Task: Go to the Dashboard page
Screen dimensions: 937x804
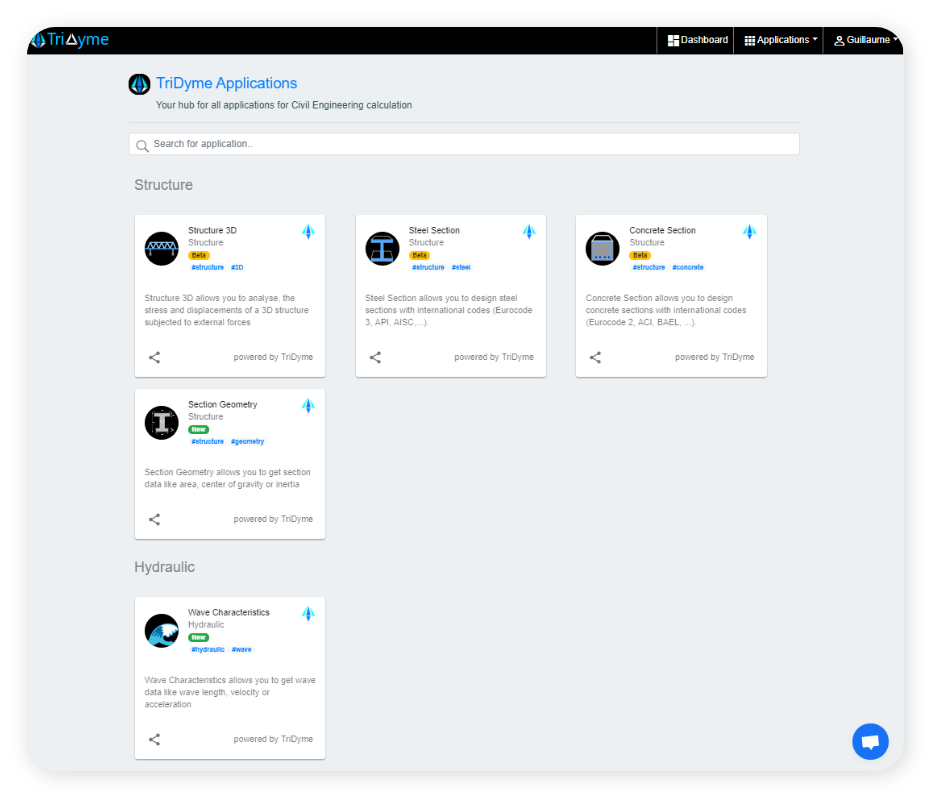Action: [x=698, y=40]
